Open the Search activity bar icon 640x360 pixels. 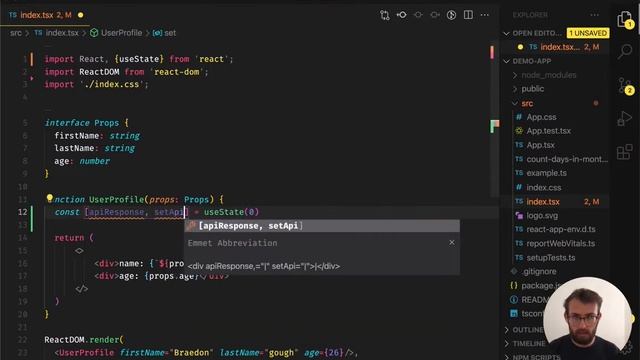tap(624, 52)
